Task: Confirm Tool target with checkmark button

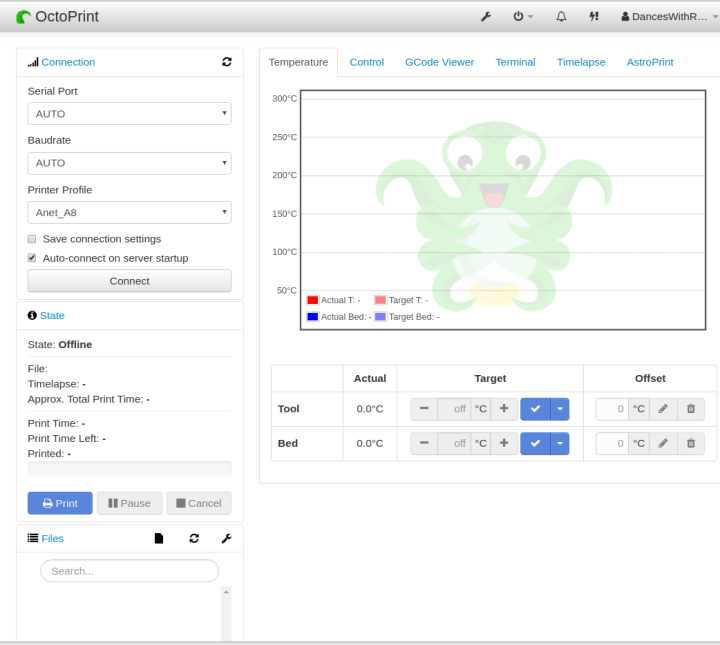Action: [x=535, y=409]
